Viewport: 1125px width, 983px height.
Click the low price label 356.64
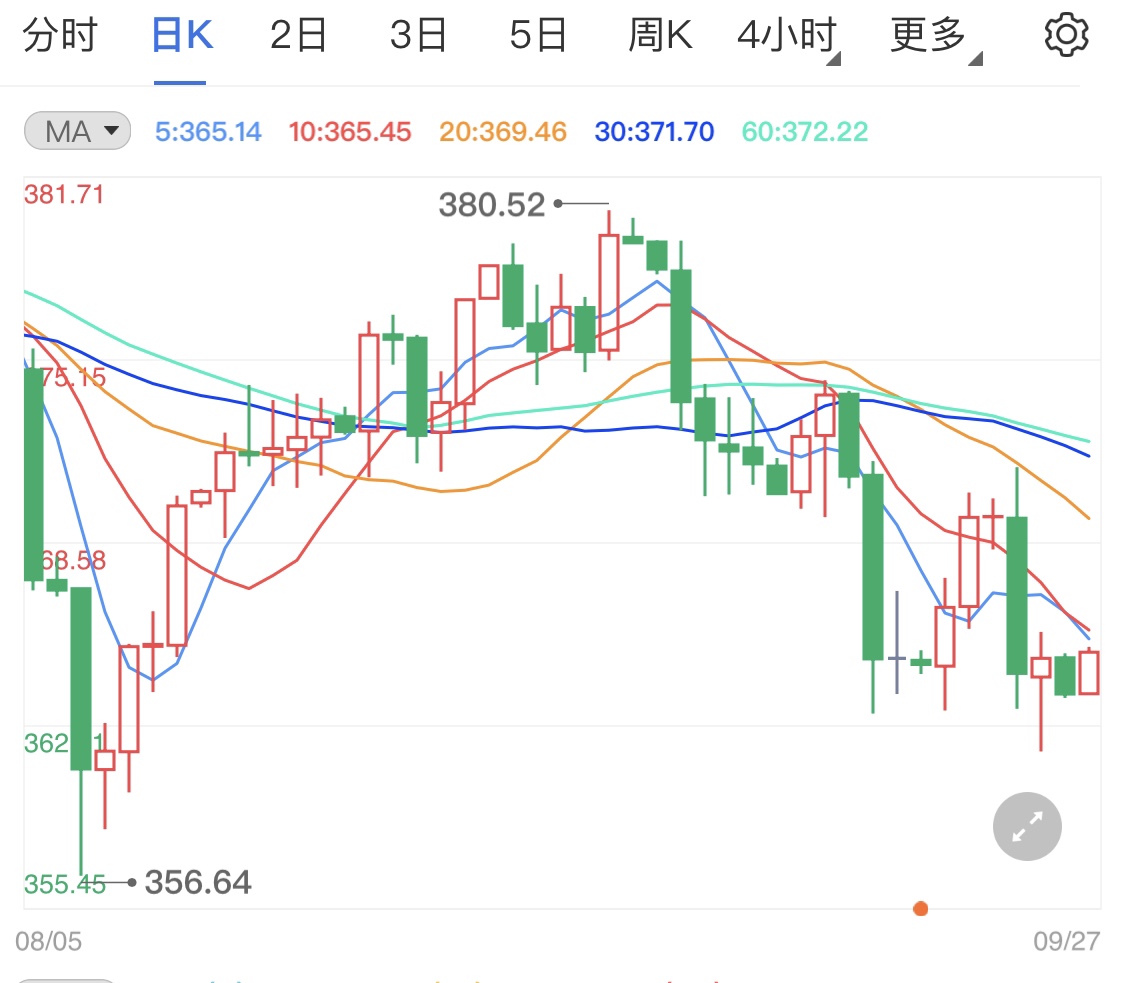(198, 882)
